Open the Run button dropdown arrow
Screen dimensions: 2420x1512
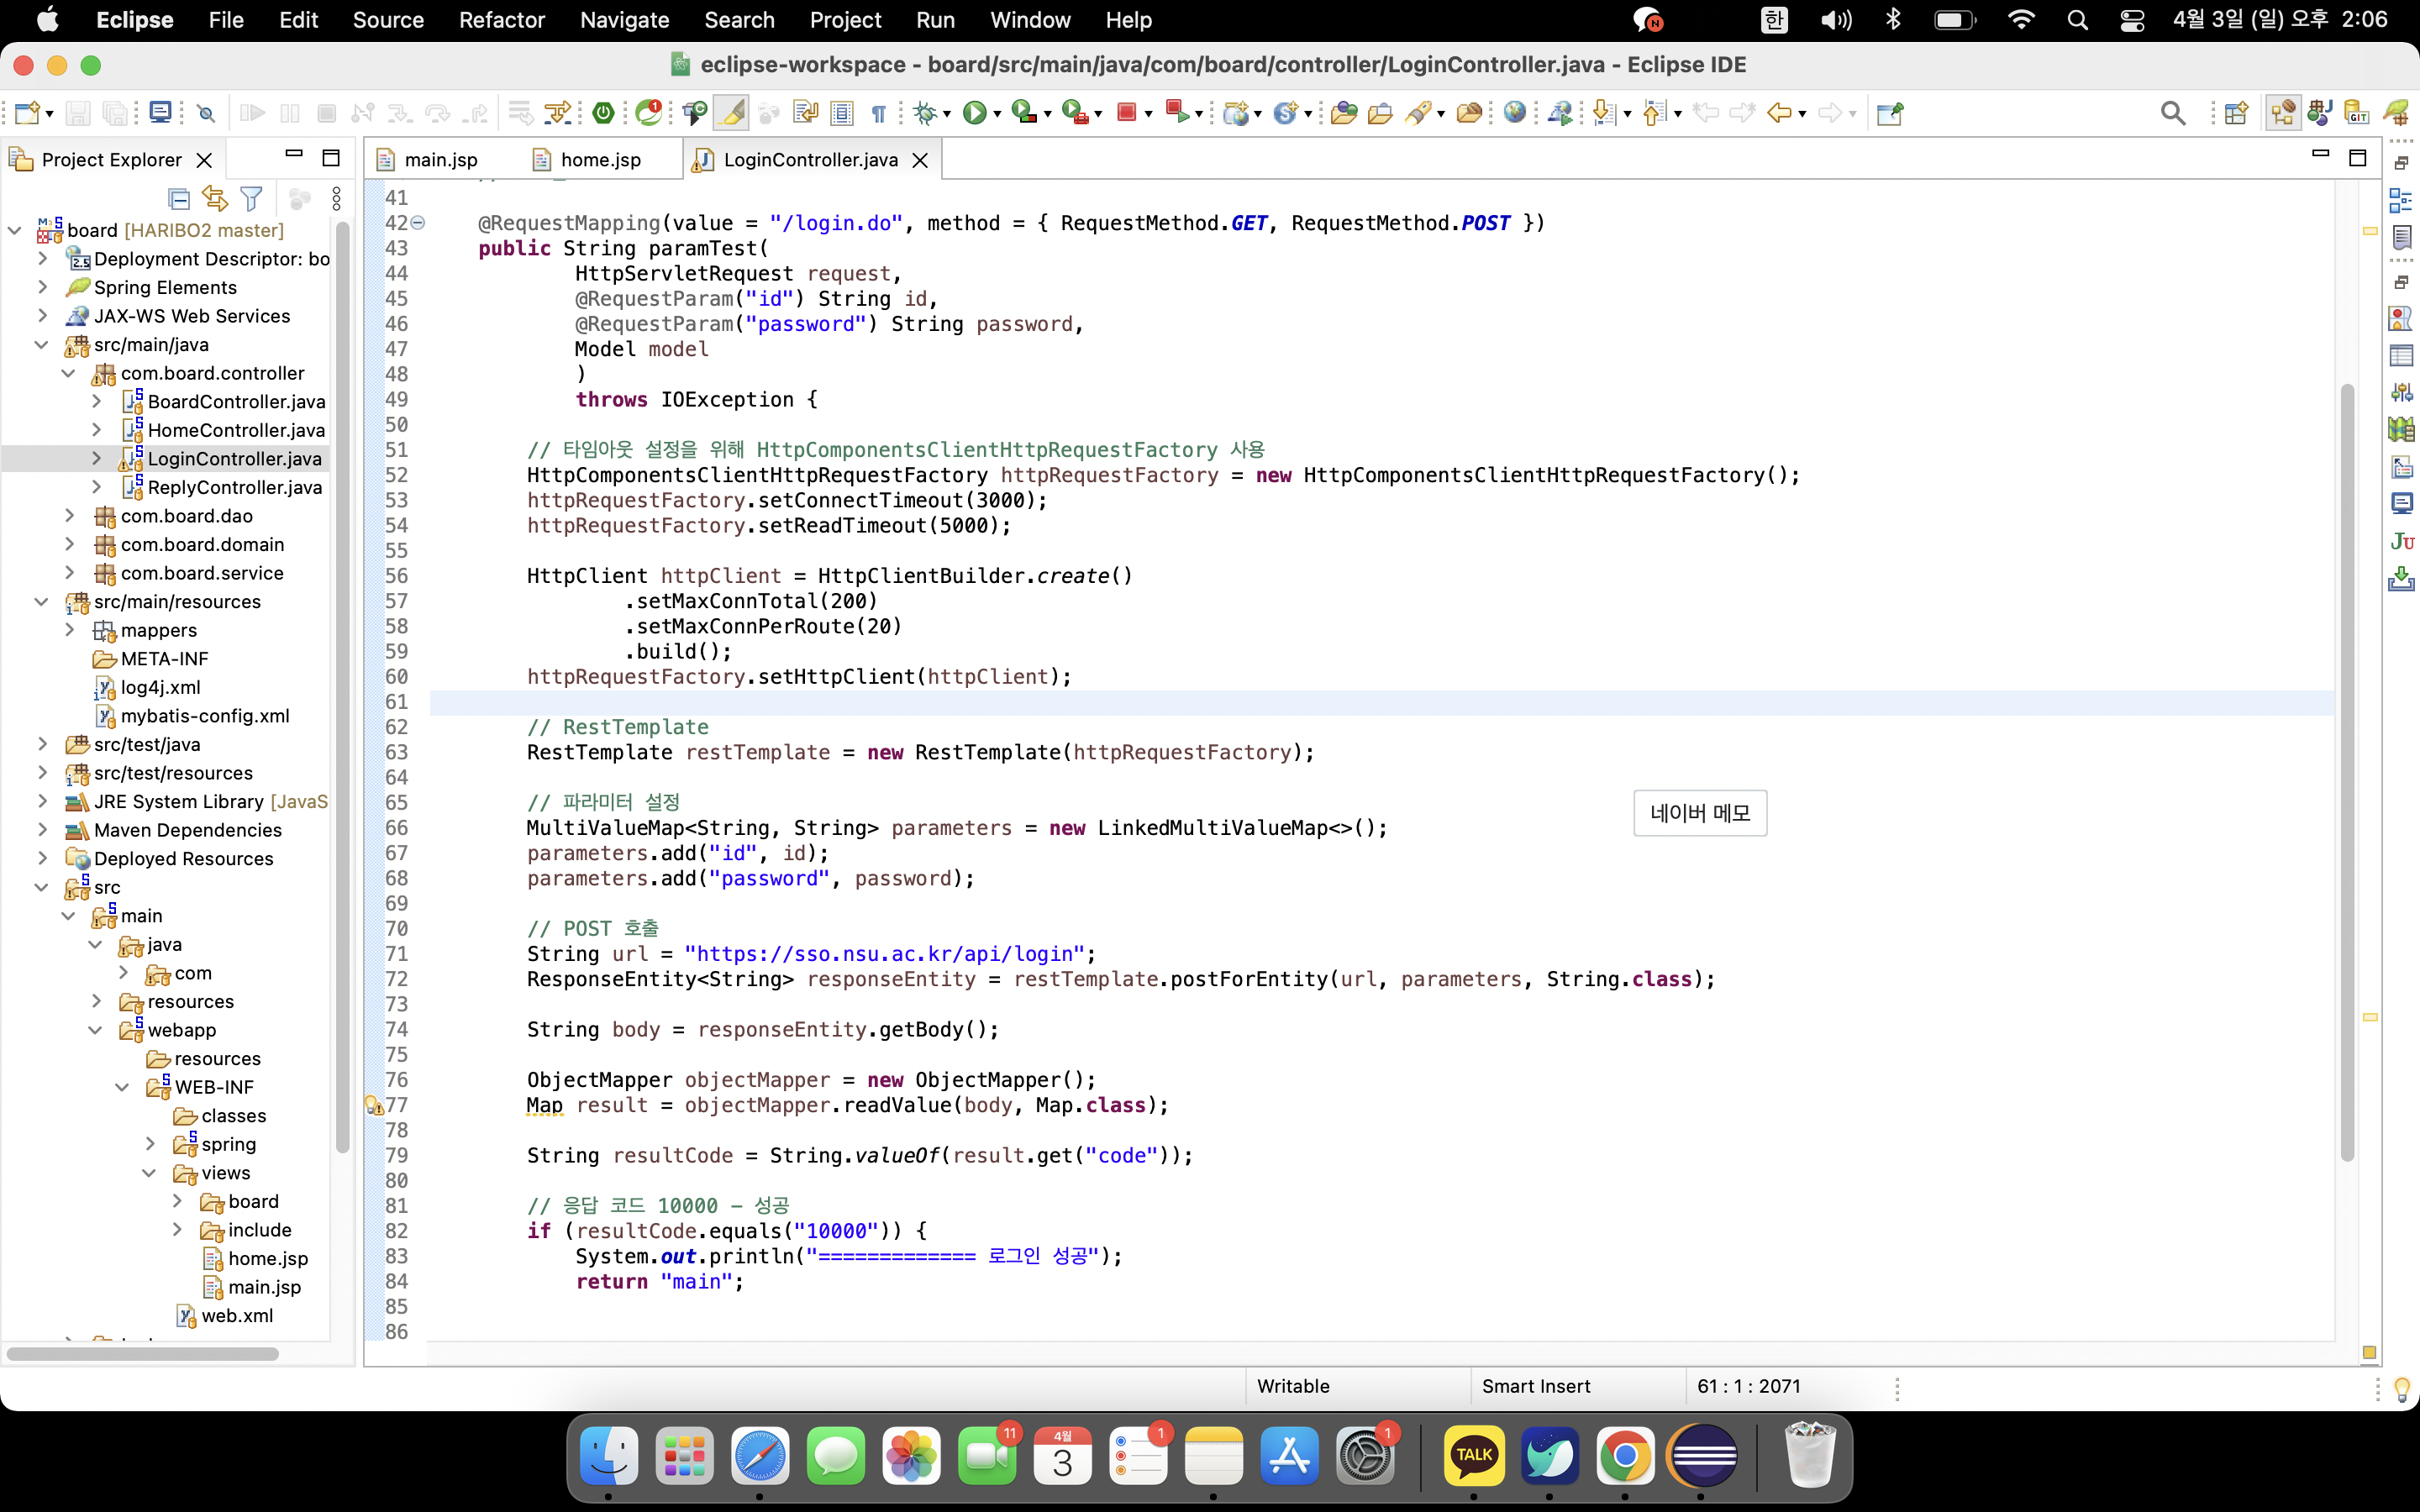coord(997,115)
